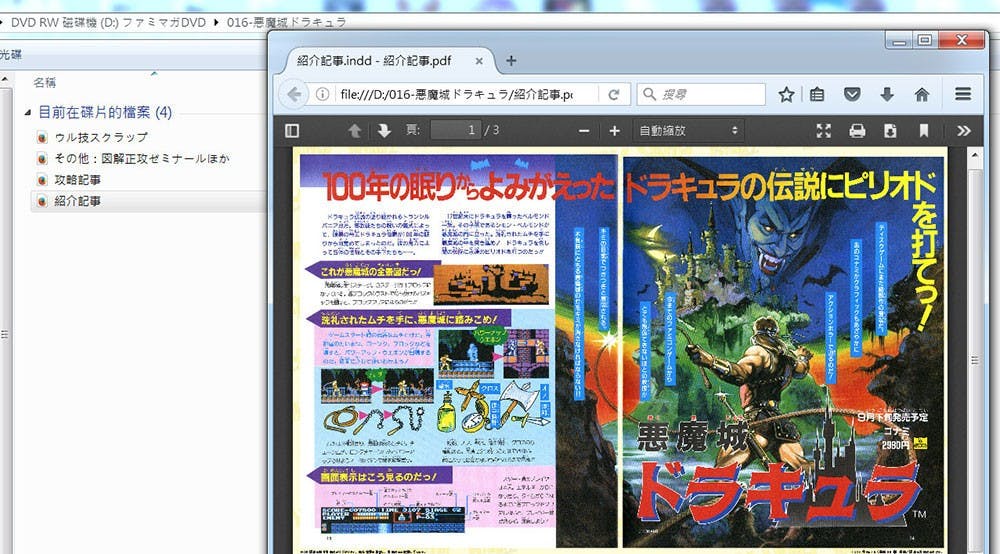This screenshot has width=1000, height=554.
Task: Click the page number field
Action: (x=457, y=131)
